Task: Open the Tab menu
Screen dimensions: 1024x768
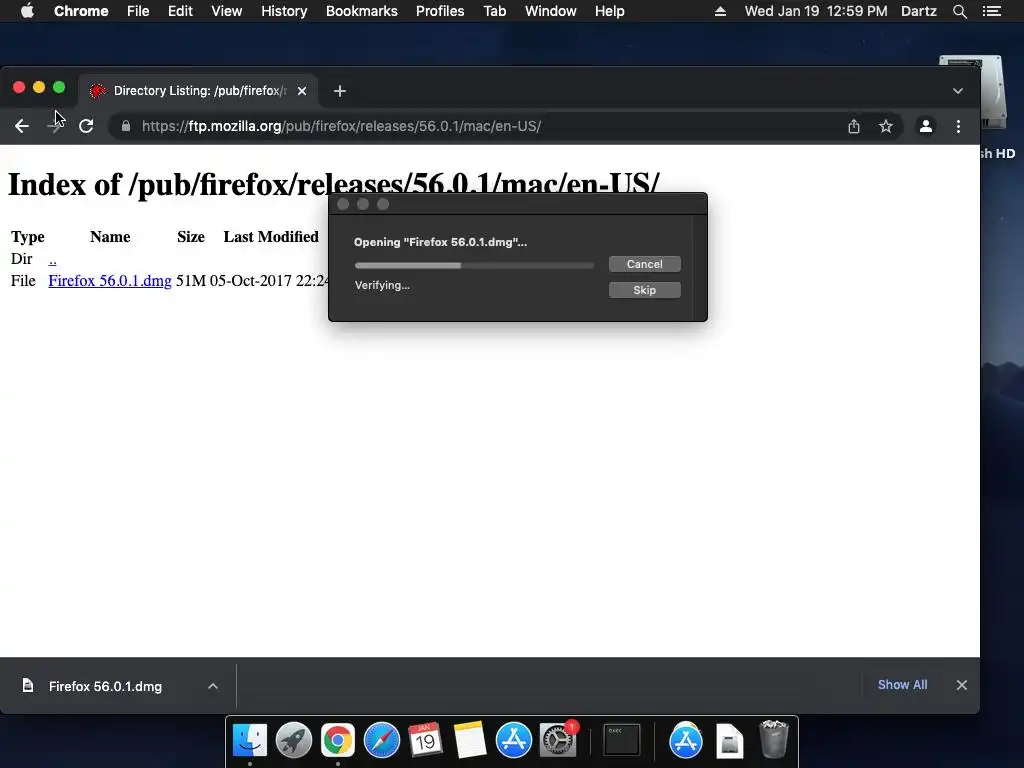Action: [494, 11]
